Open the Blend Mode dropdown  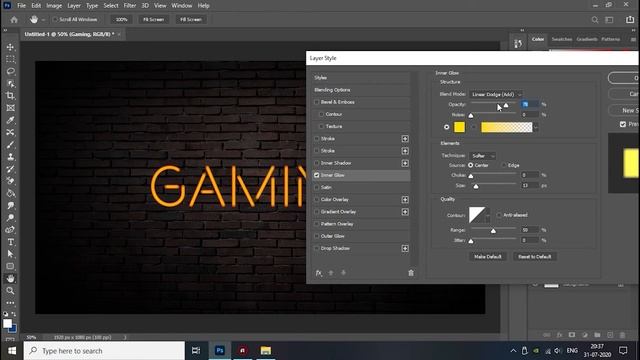pos(496,94)
